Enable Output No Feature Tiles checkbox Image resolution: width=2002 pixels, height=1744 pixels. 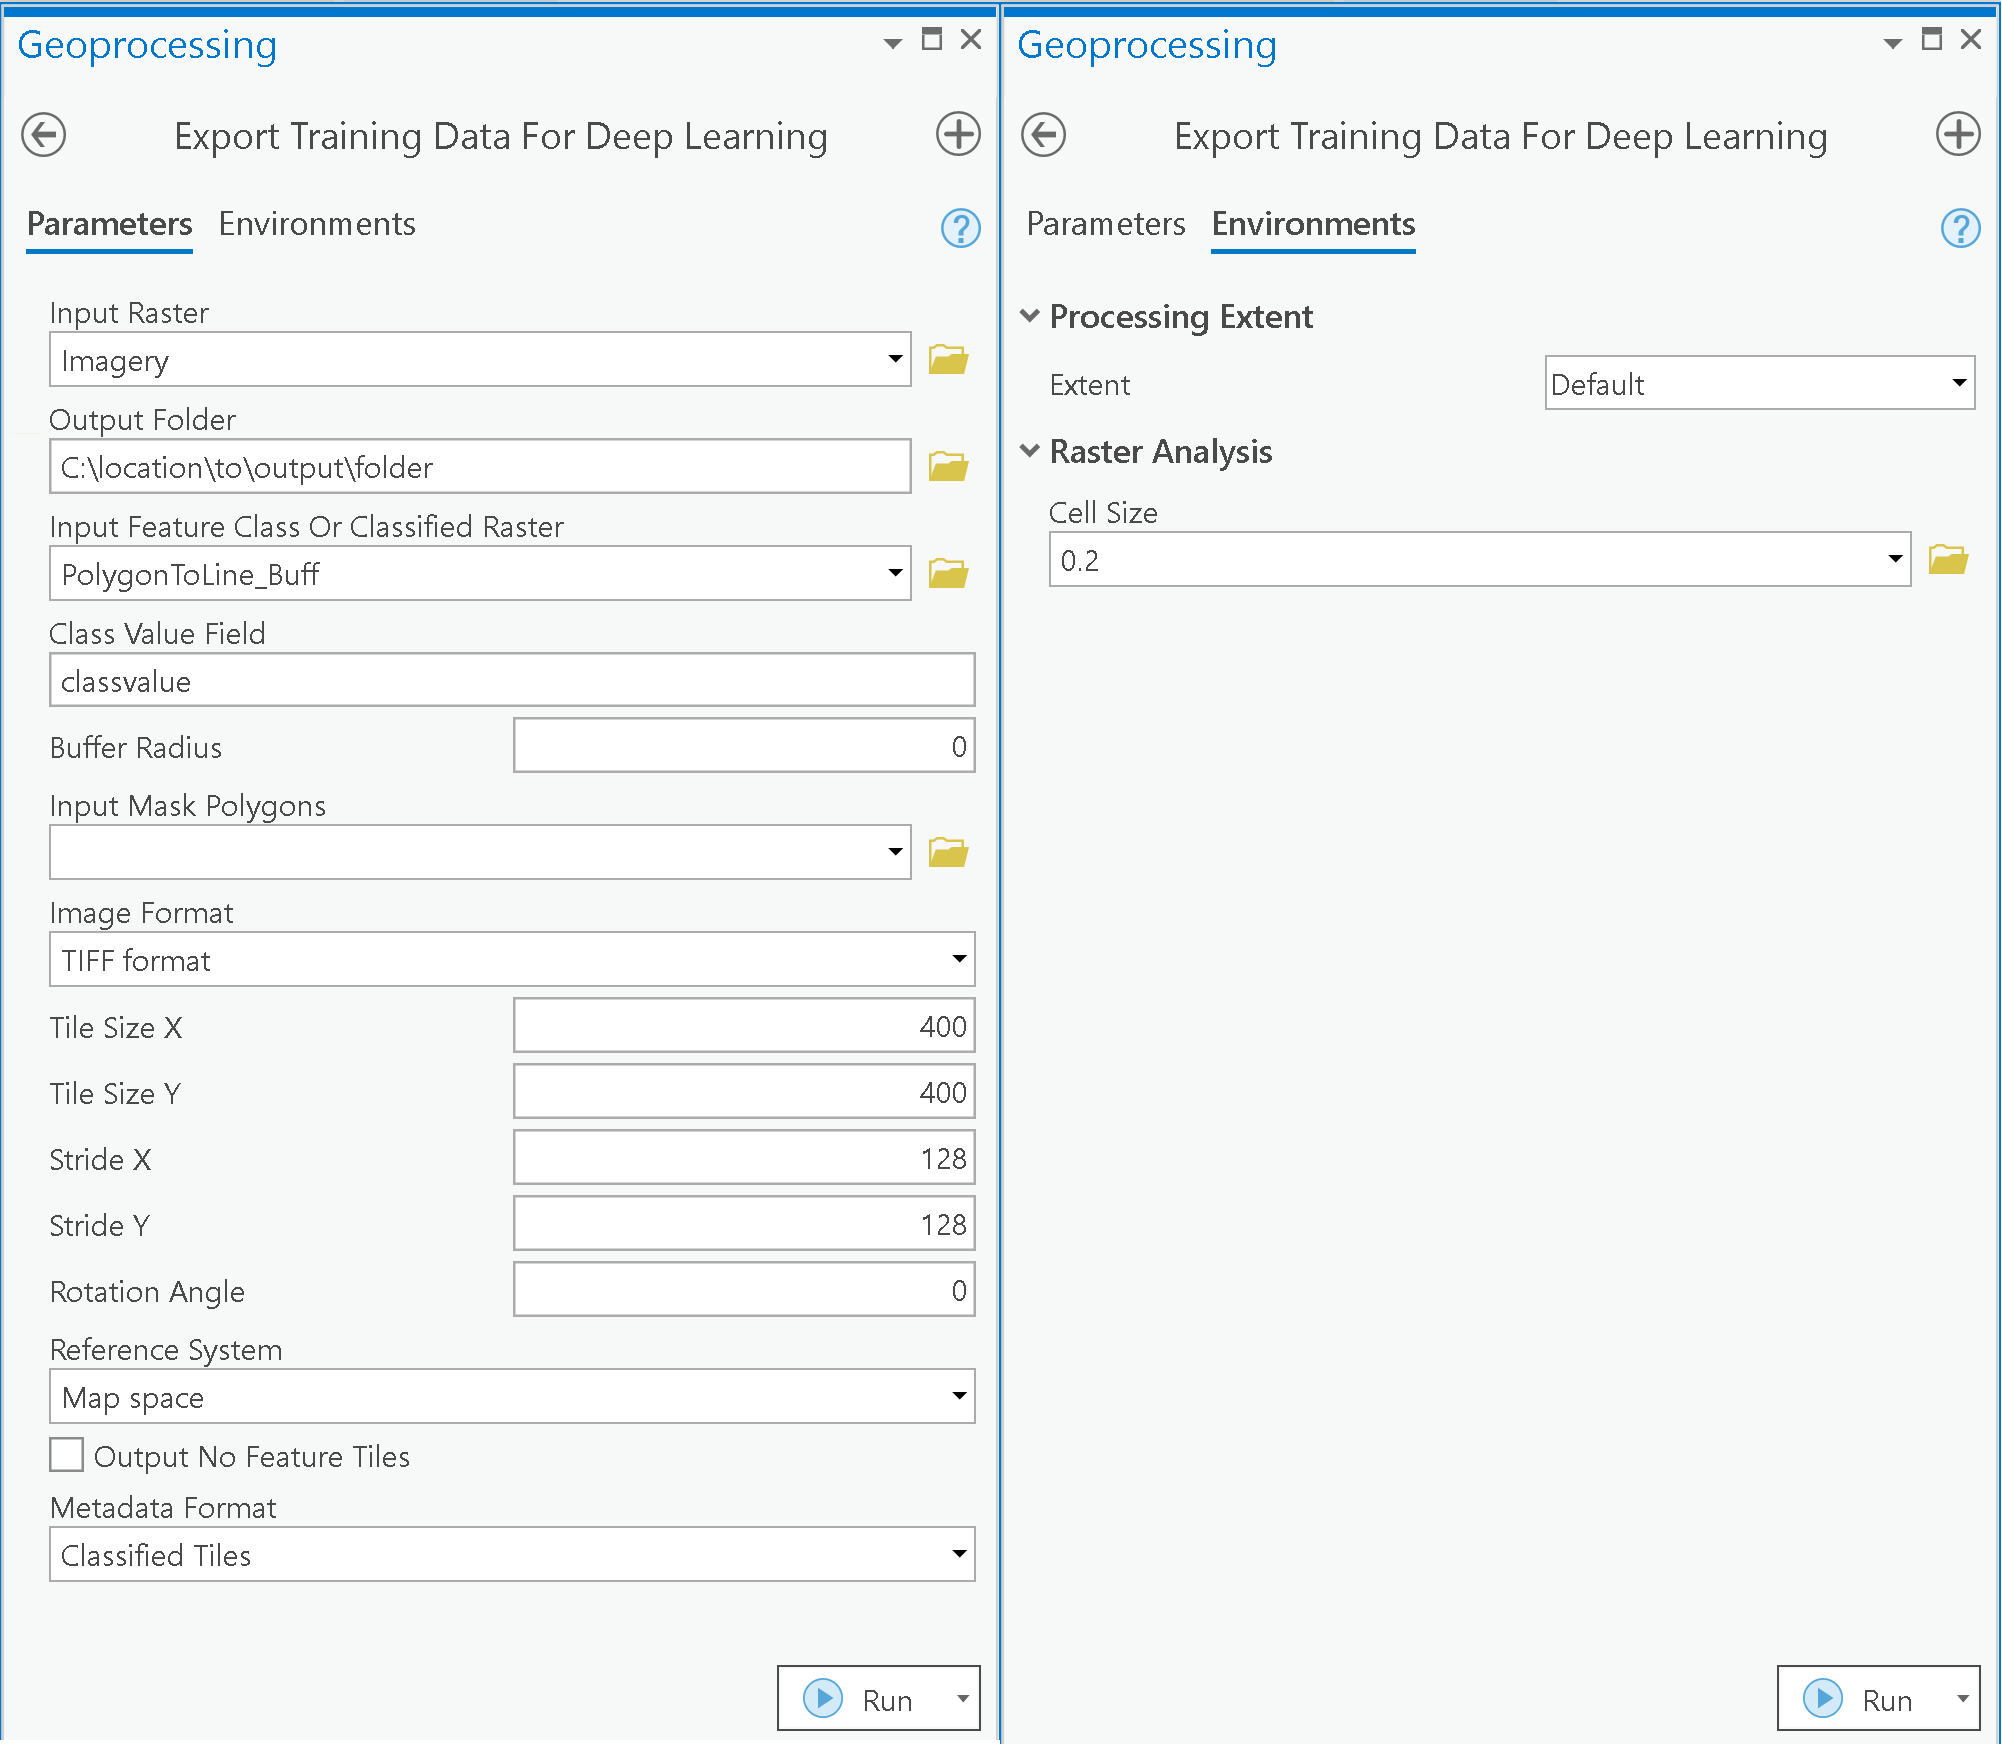pos(67,1455)
